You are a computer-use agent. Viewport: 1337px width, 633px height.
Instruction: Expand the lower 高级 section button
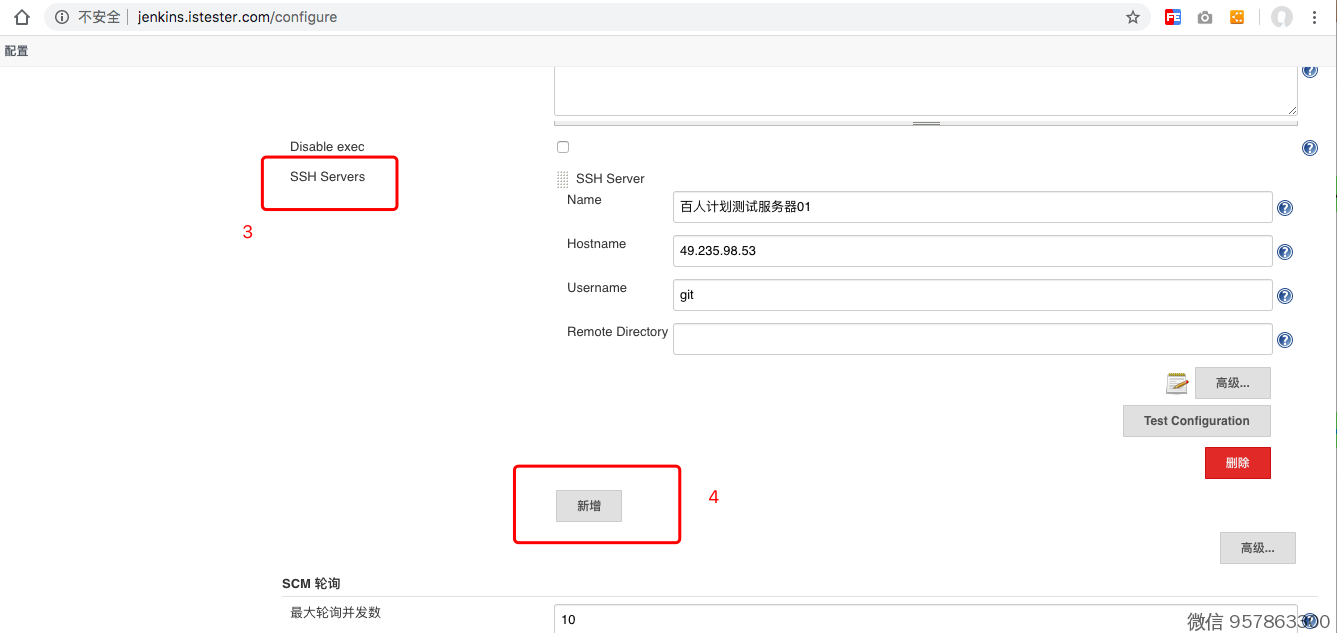(x=1257, y=548)
